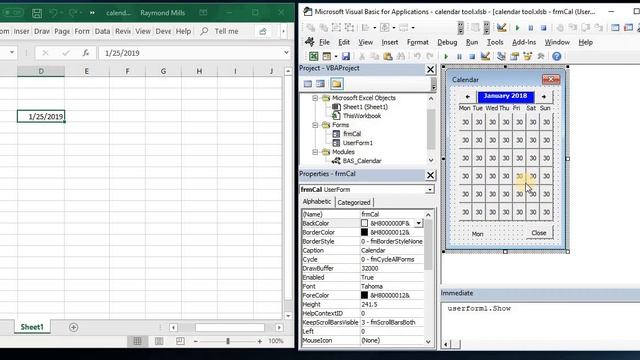Image resolution: width=640 pixels, height=360 pixels.
Task: Open the Debug menu in VBA editor
Action: pyautogui.click(x=447, y=42)
